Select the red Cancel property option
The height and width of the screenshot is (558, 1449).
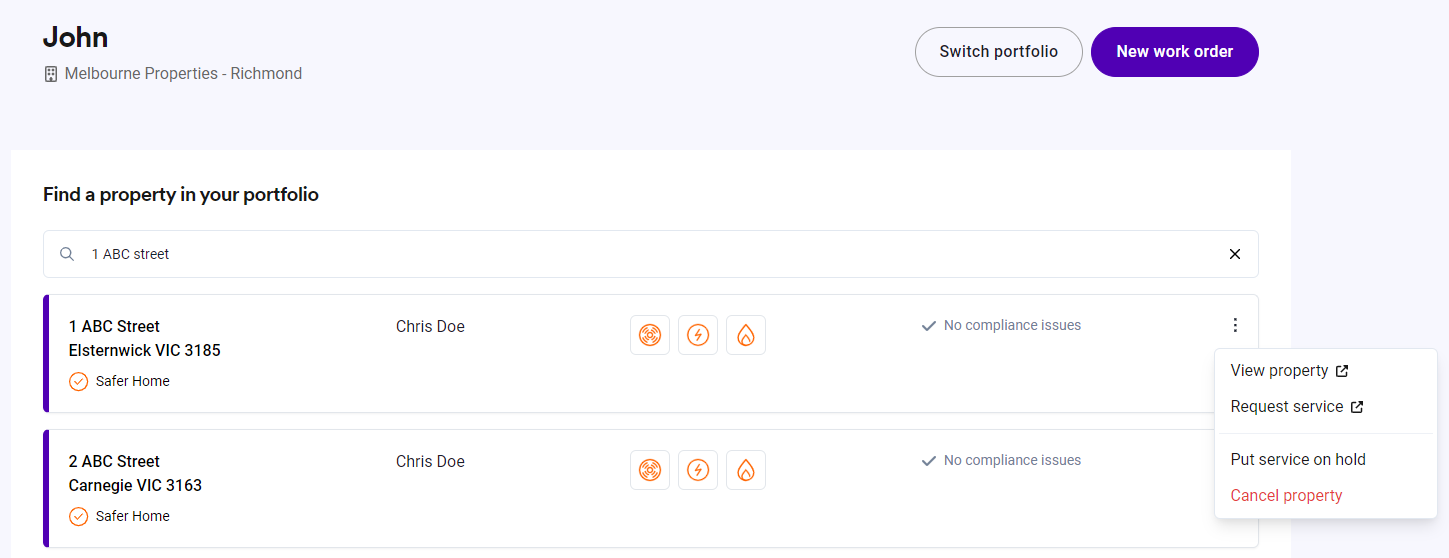1286,496
